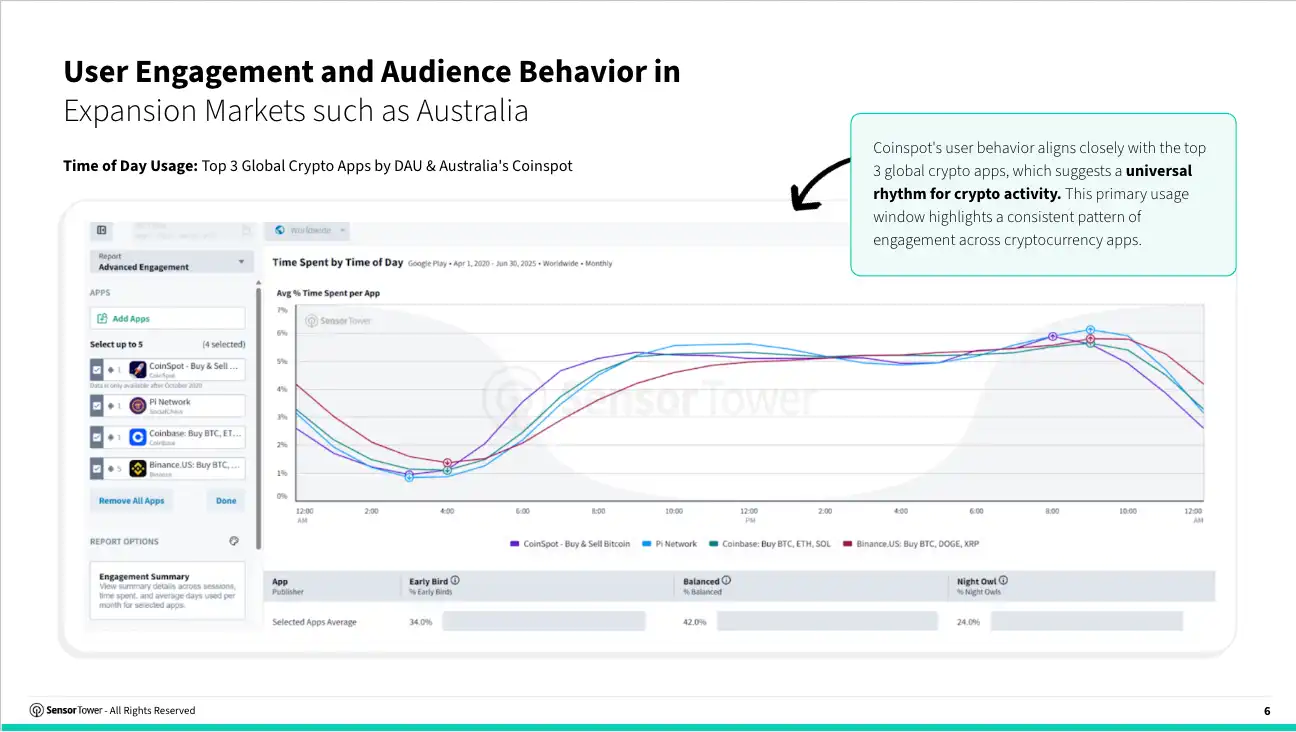Click the Done button
Image resolution: width=1296 pixels, height=732 pixels.
(x=226, y=501)
